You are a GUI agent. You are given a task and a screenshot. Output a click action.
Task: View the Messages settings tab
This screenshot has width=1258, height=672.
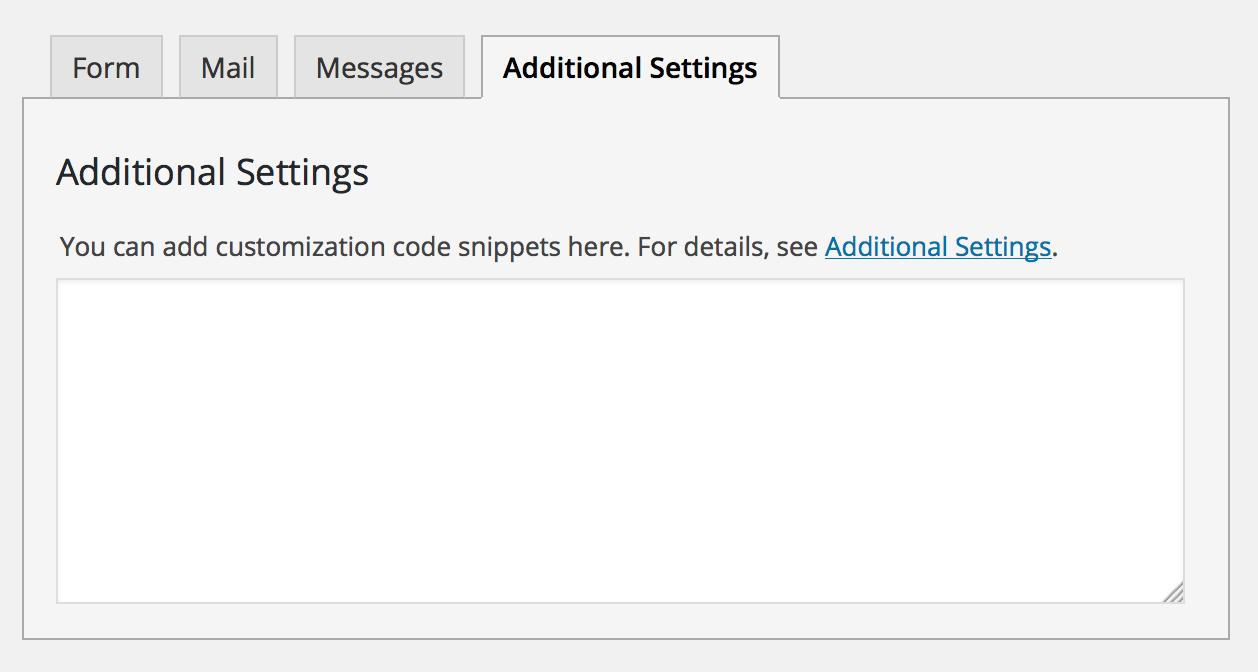click(x=379, y=68)
